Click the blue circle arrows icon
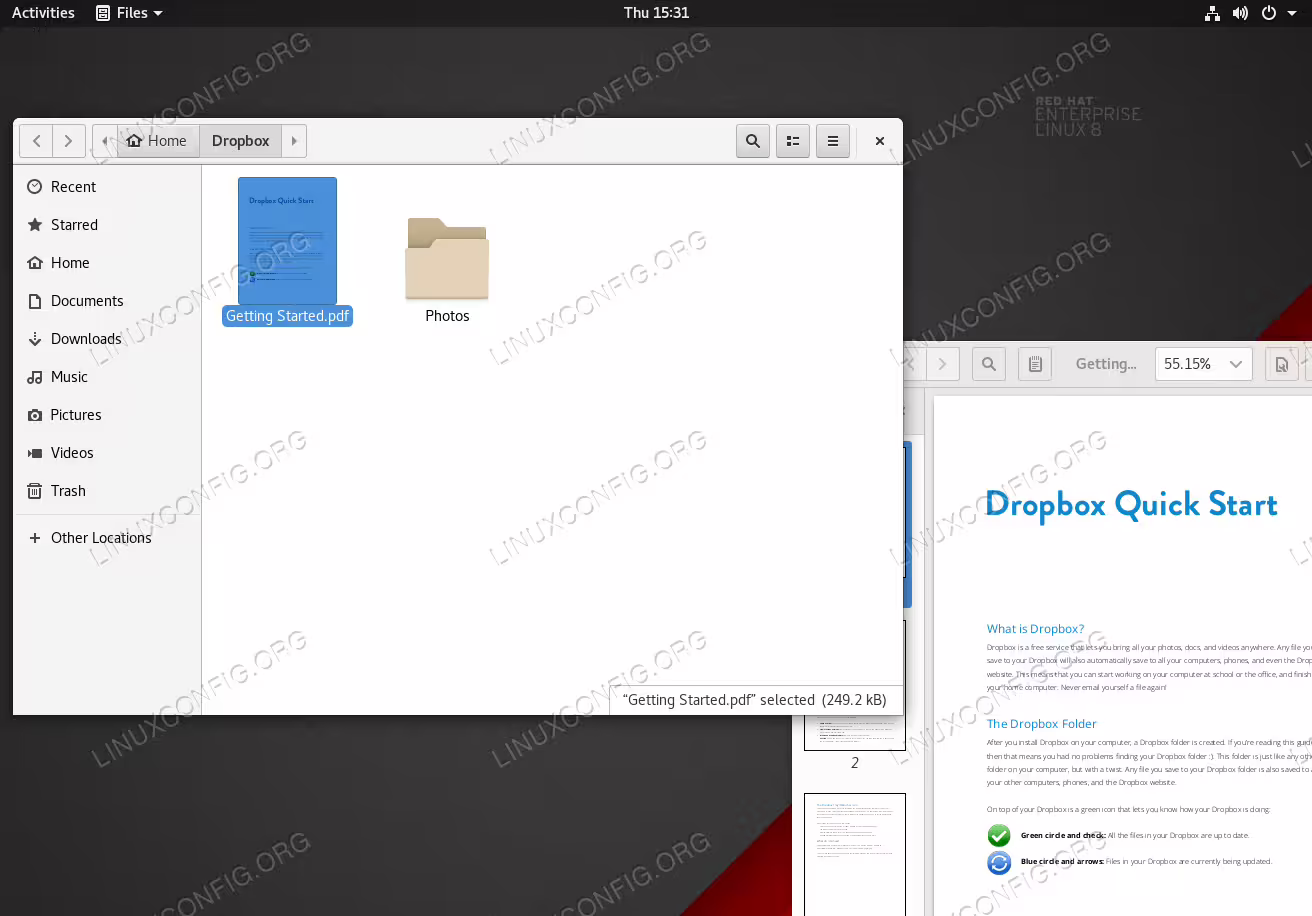This screenshot has width=1312, height=916. coord(999,862)
